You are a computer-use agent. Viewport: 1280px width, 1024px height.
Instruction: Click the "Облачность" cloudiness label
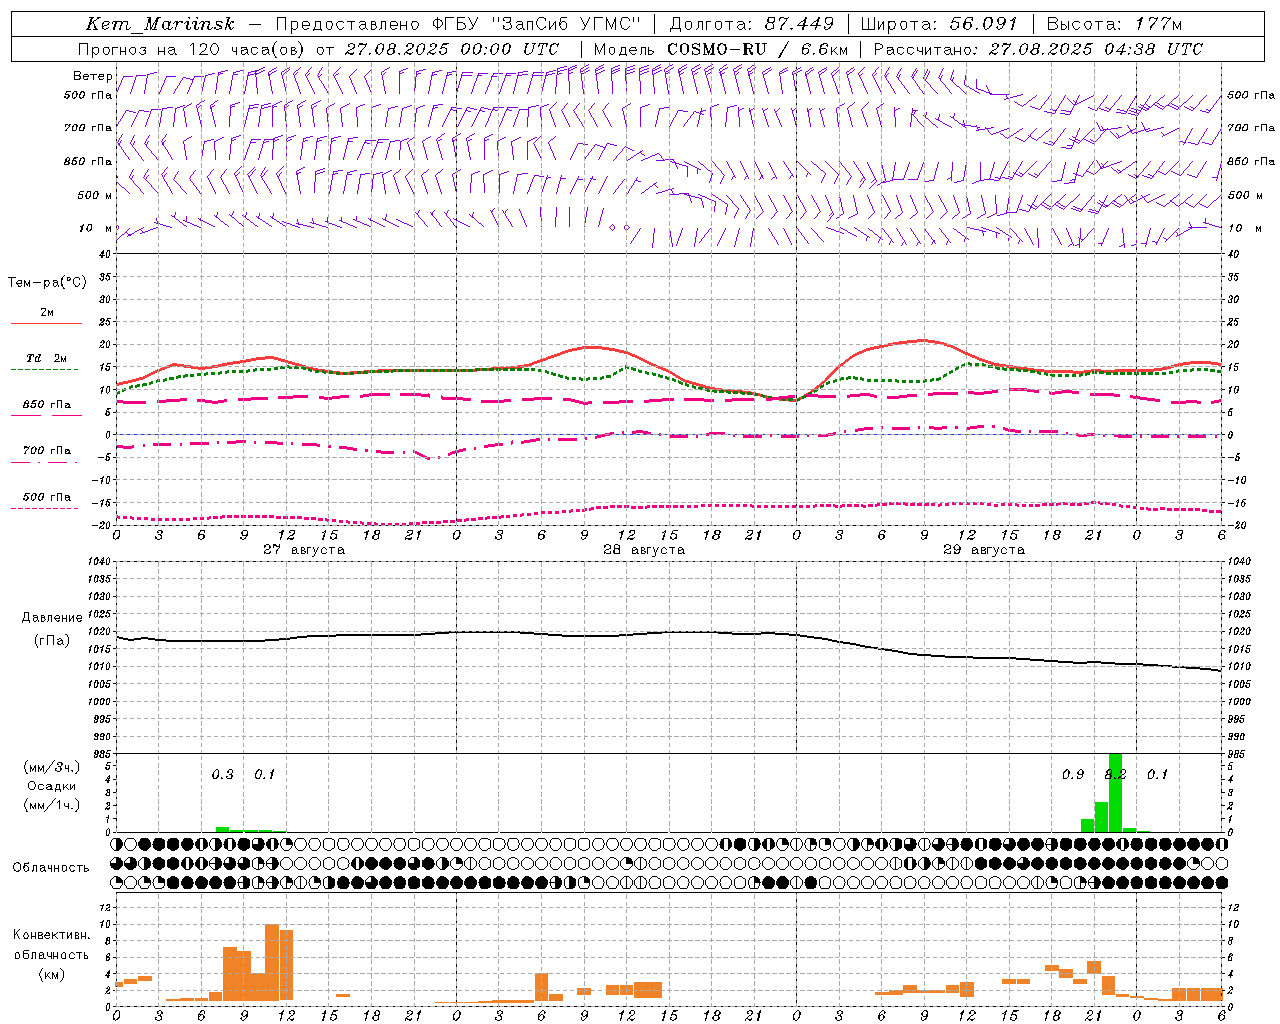pyautogui.click(x=51, y=867)
